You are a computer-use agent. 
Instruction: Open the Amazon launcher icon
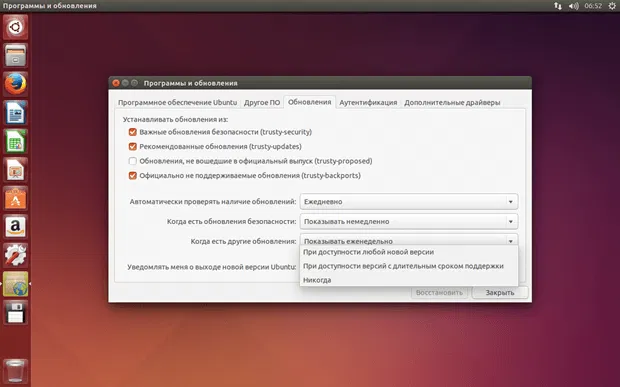click(15, 227)
